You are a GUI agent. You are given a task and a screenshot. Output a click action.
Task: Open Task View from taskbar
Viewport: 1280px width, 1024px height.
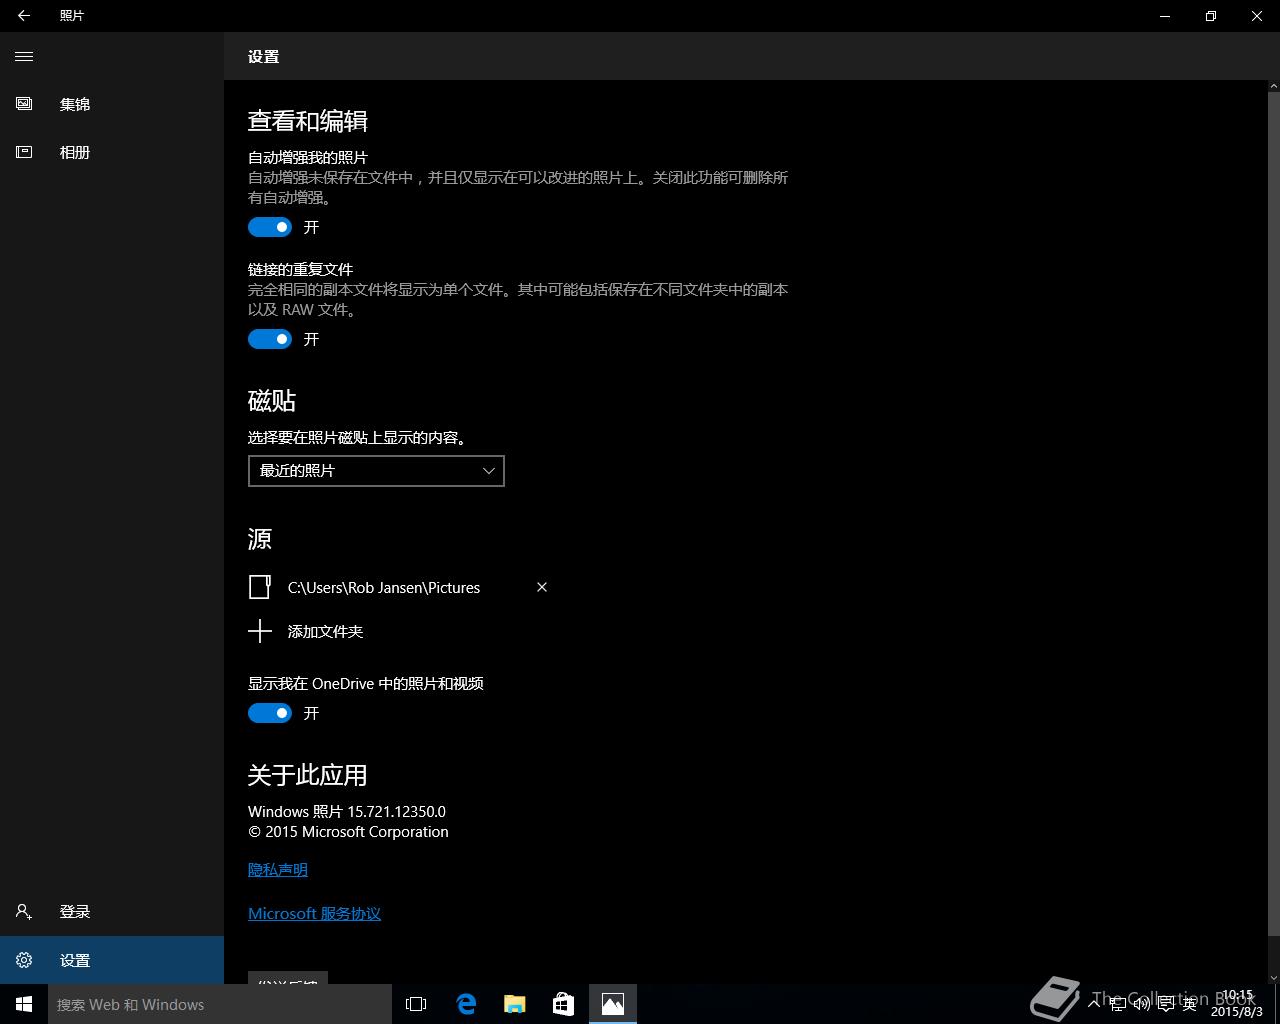416,1004
